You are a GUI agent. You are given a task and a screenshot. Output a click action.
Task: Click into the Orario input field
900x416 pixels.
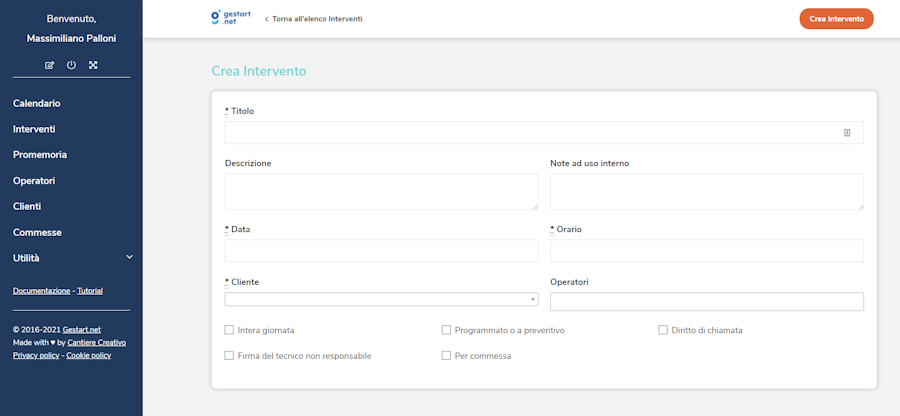tap(706, 251)
